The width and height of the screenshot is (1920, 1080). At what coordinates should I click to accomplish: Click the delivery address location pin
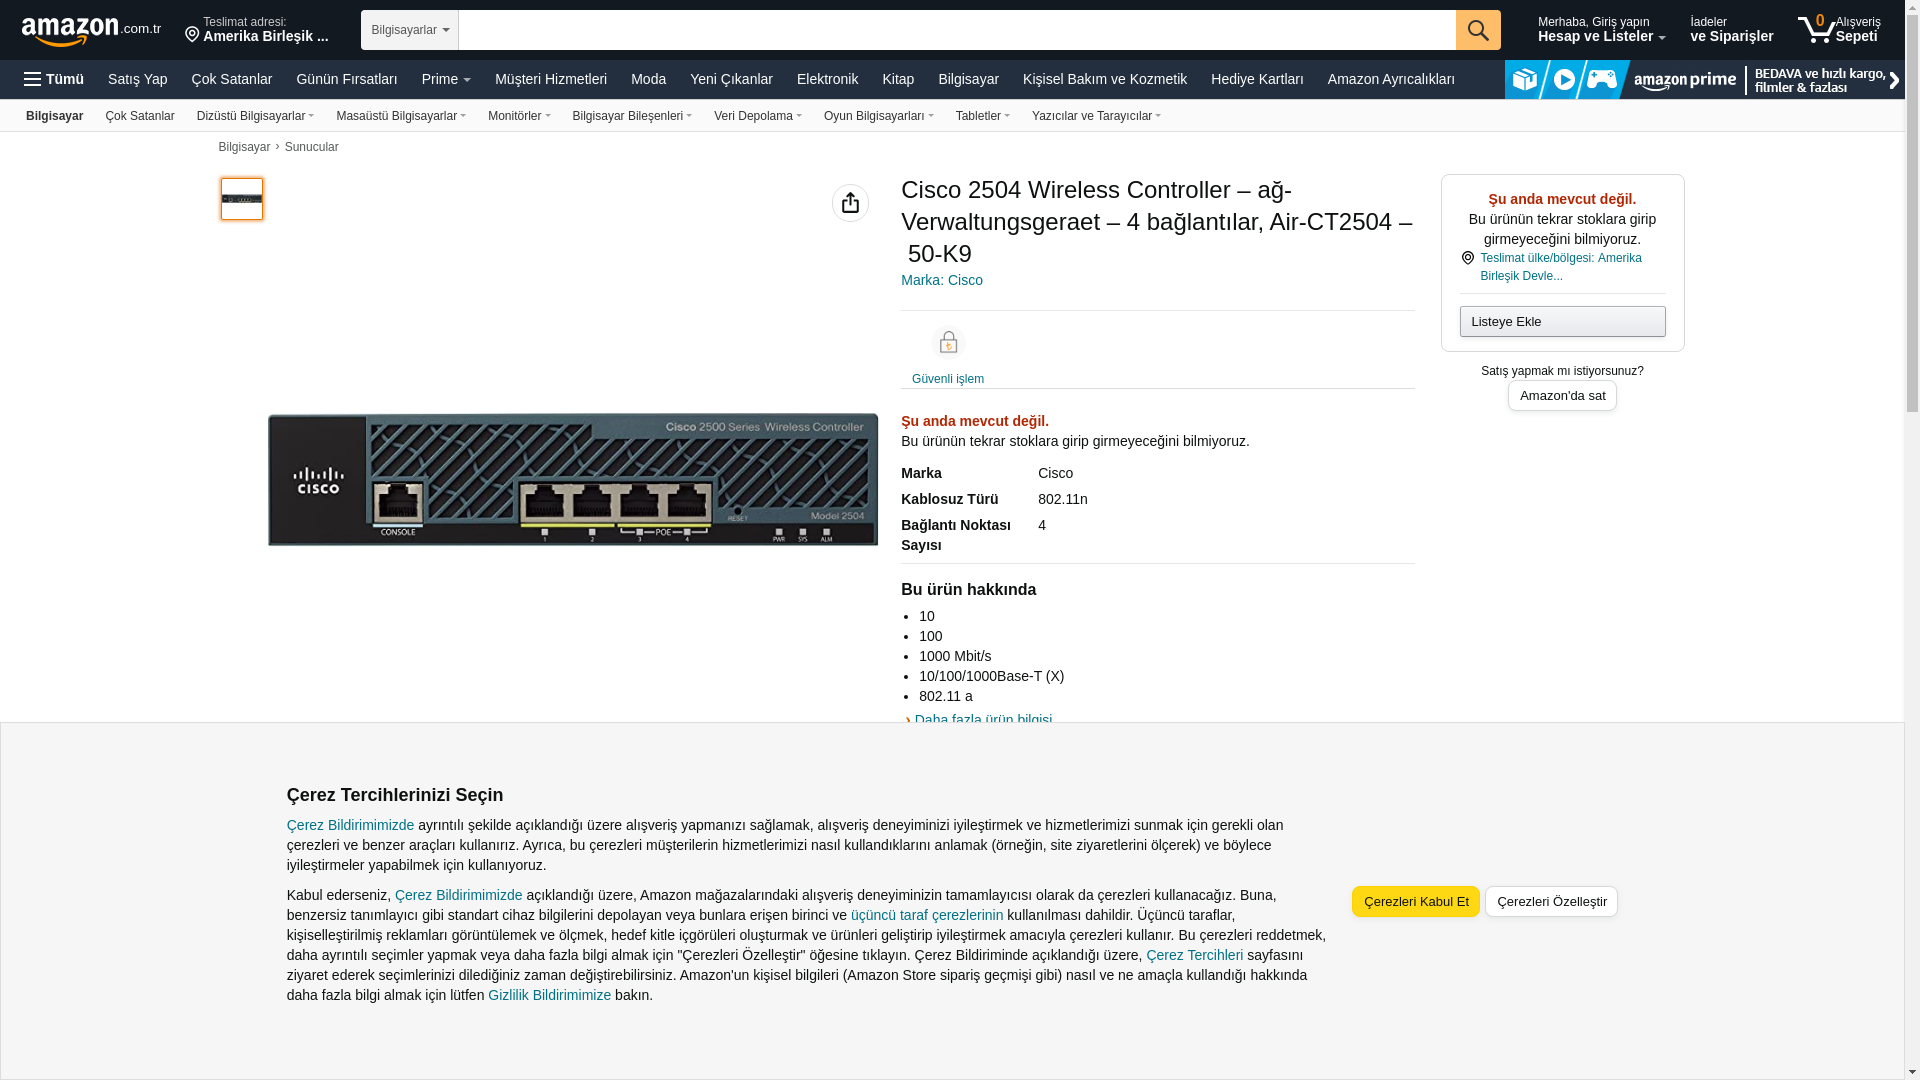192,35
